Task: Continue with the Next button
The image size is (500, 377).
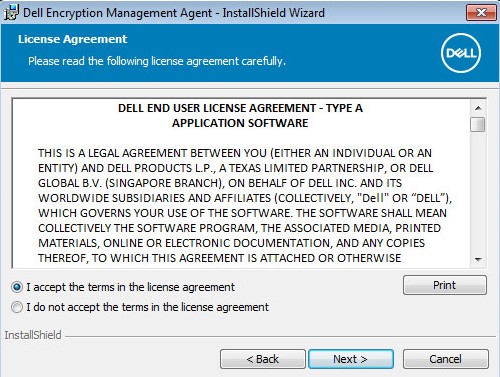Action: click(x=351, y=359)
